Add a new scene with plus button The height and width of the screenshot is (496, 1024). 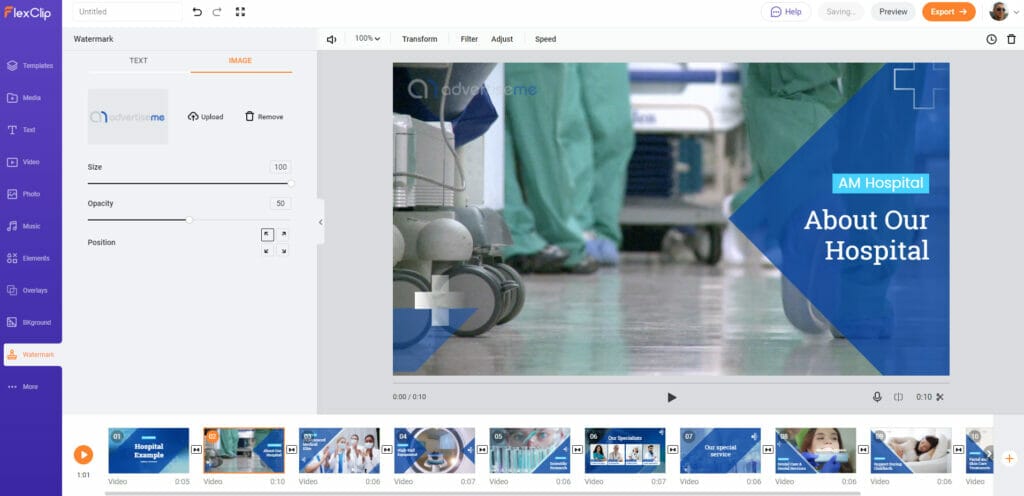tap(1008, 458)
